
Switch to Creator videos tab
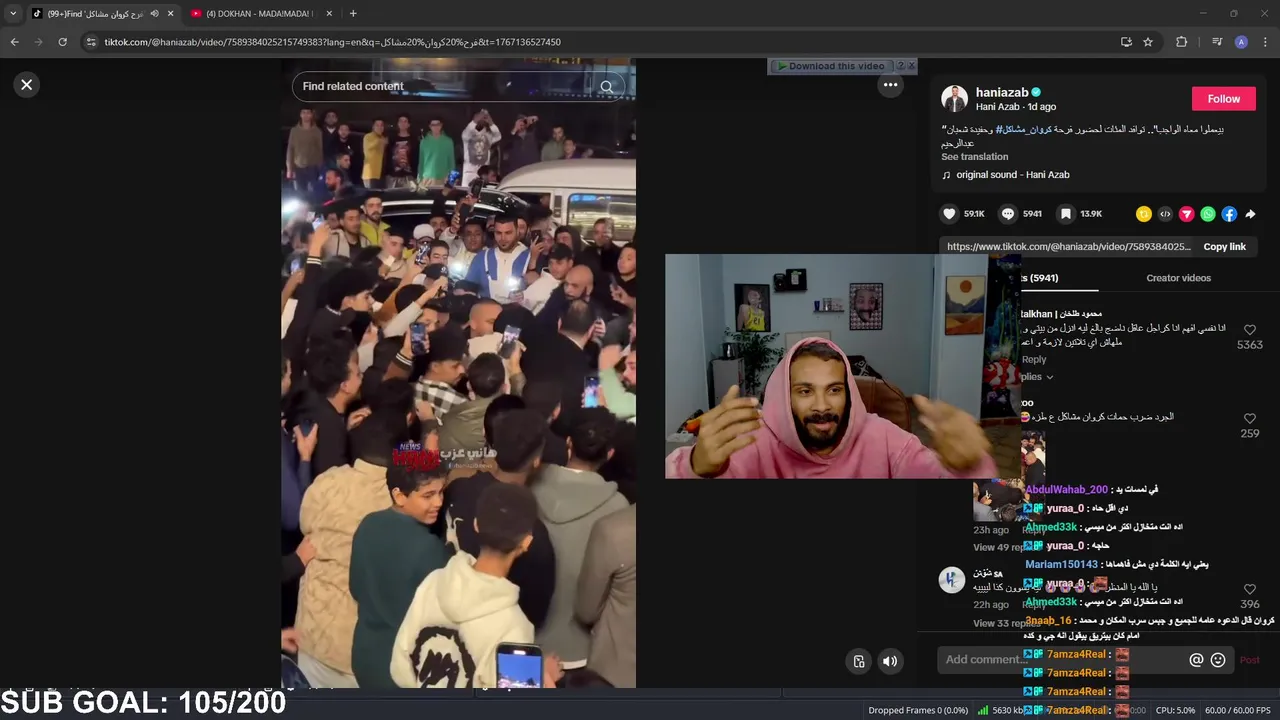tap(1178, 278)
